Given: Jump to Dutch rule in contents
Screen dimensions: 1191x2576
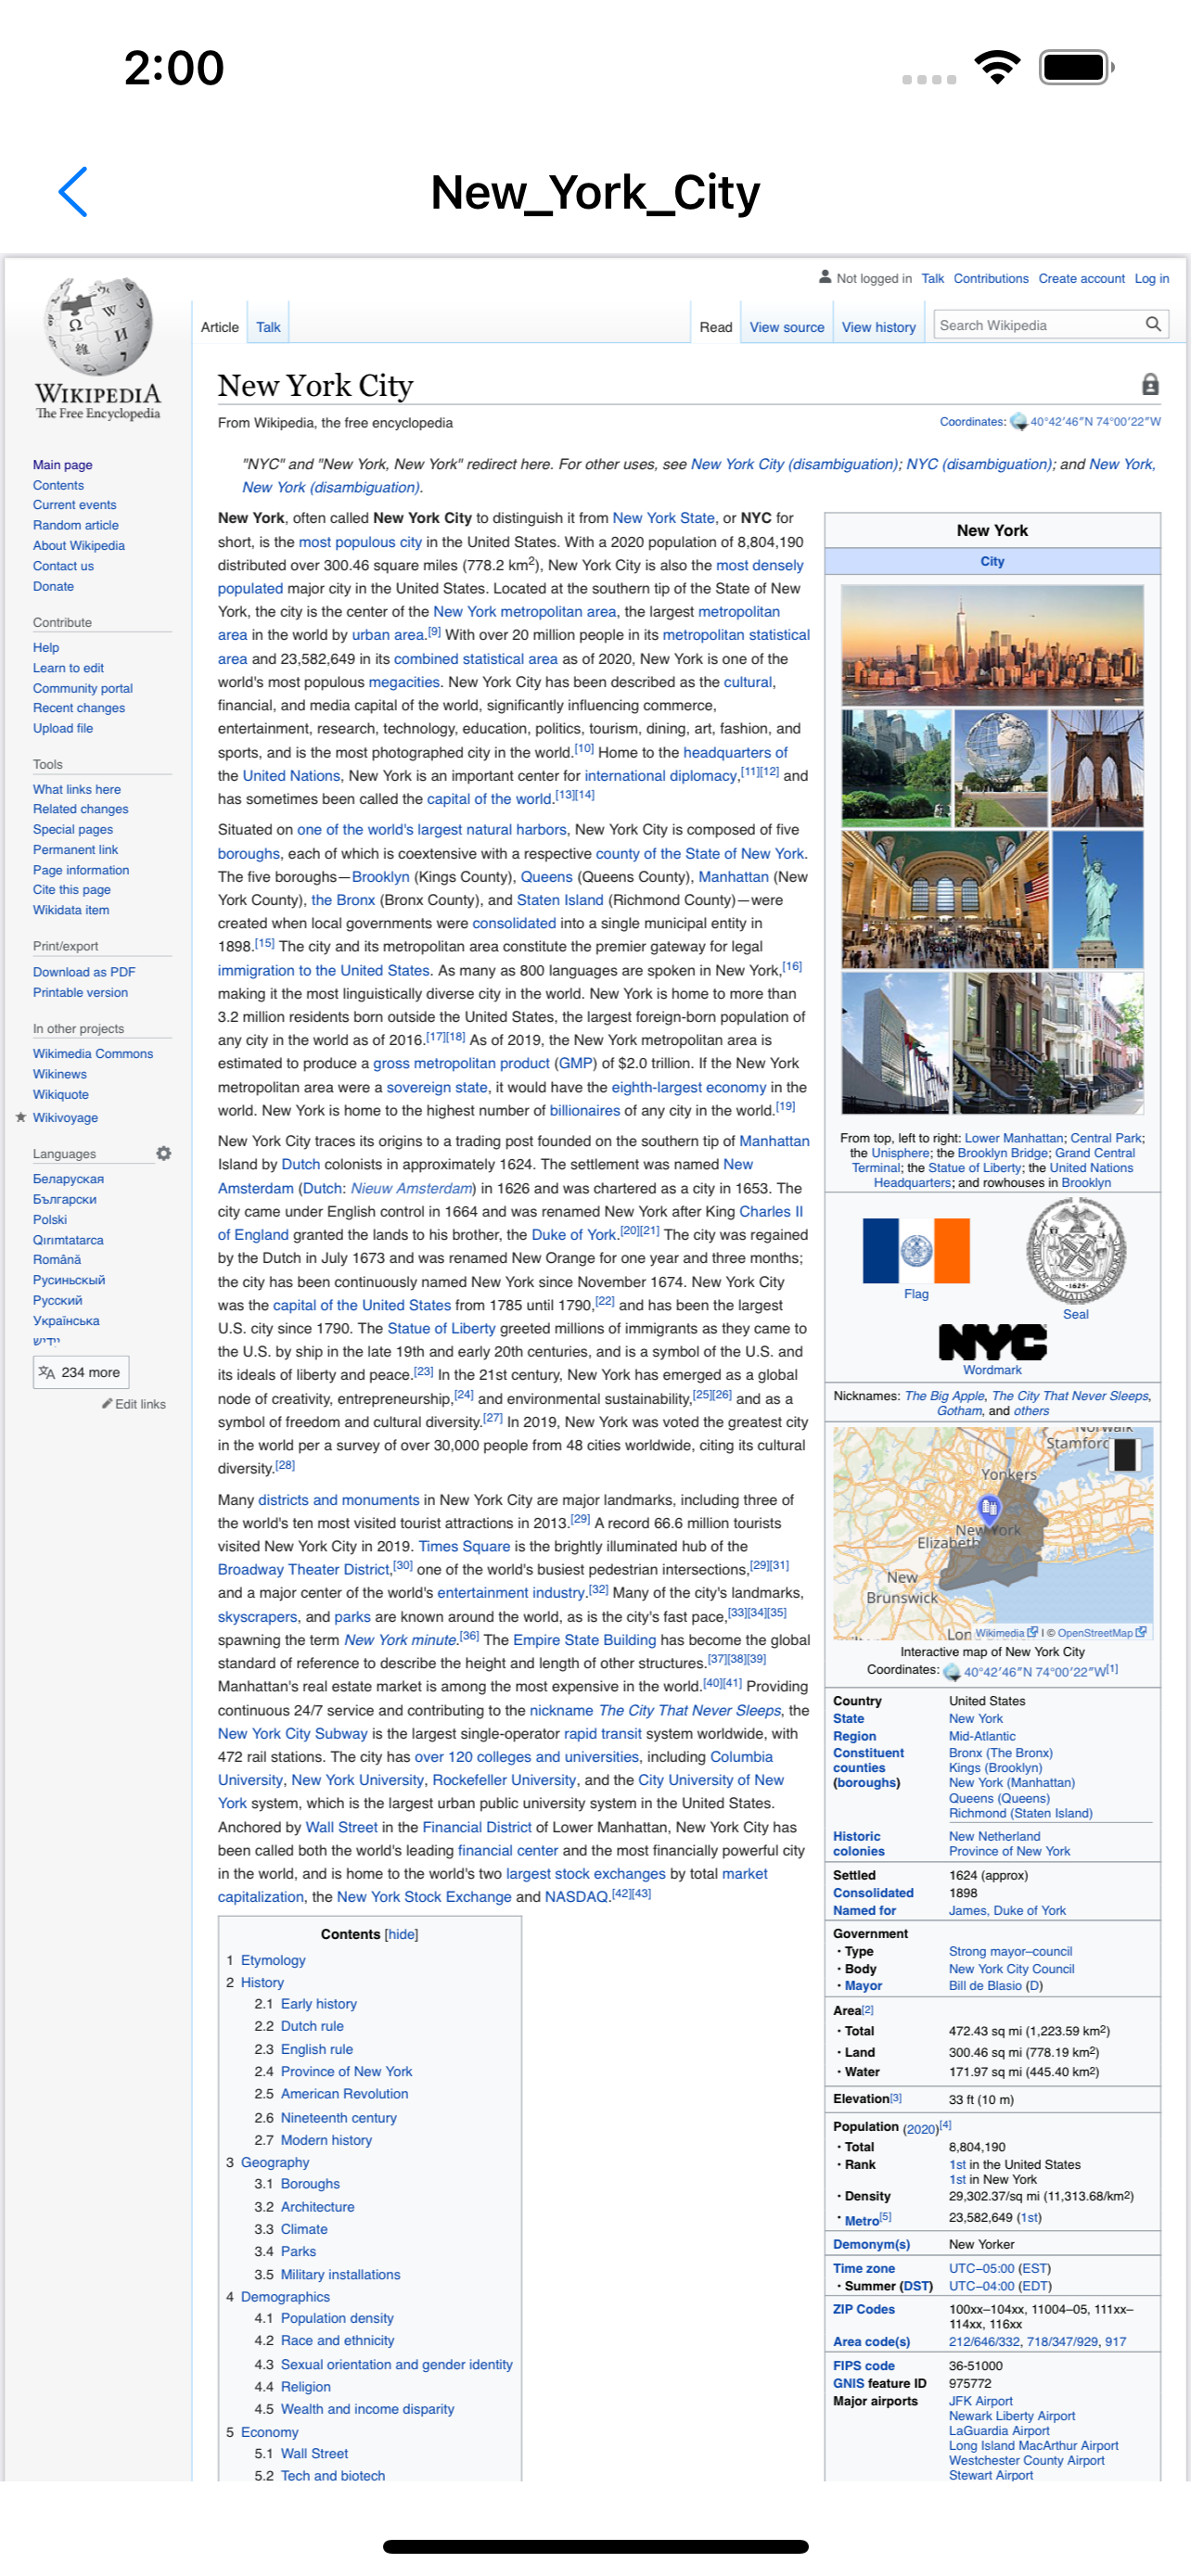Looking at the screenshot, I should [x=312, y=2025].
